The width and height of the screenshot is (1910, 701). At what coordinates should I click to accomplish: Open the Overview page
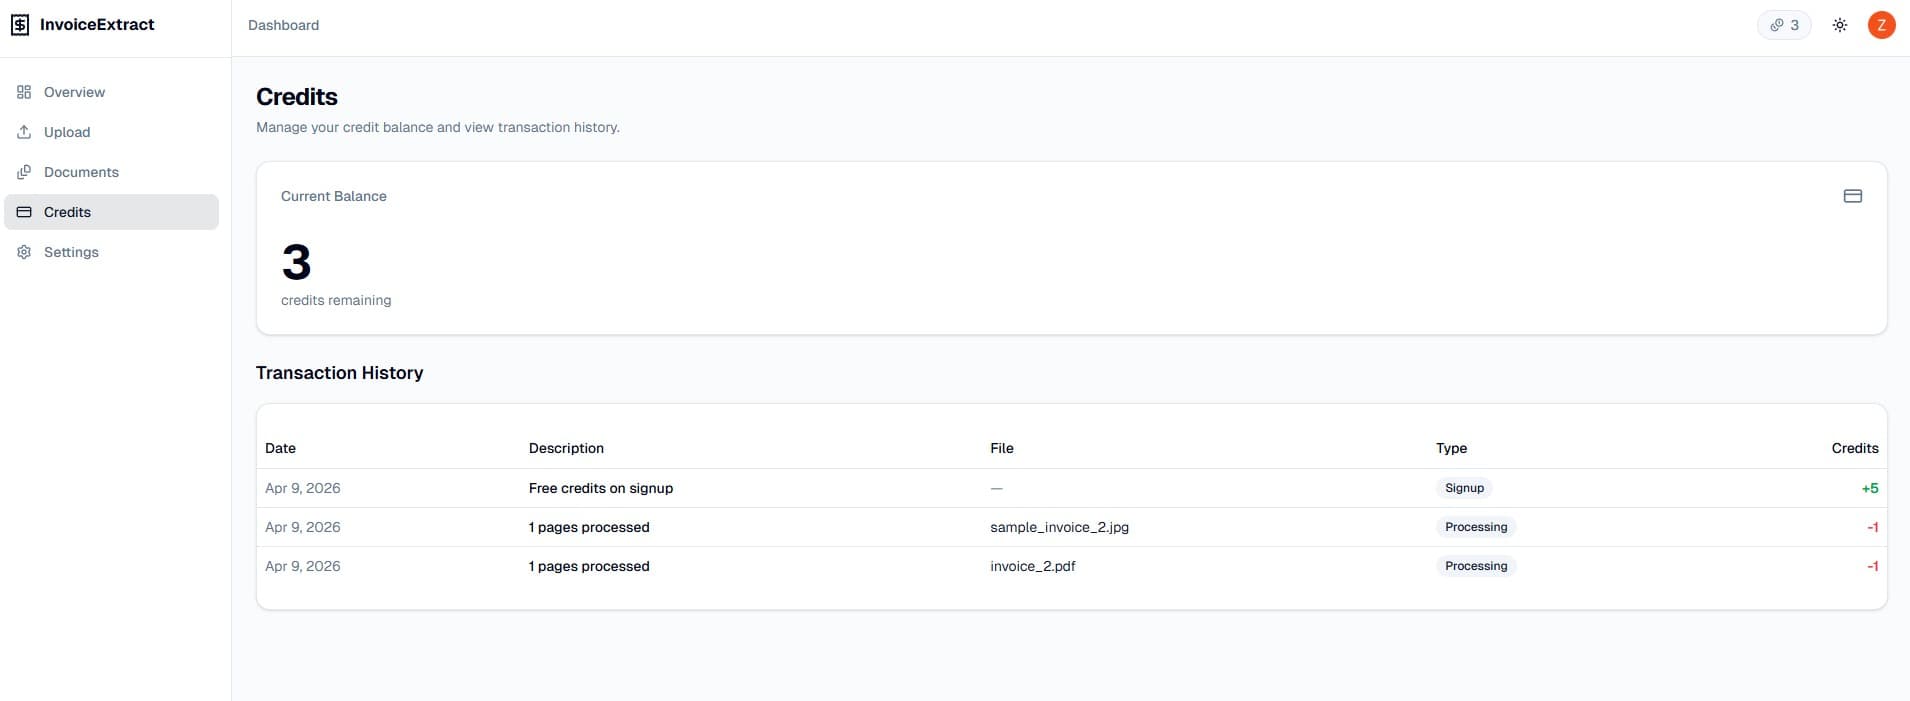click(x=111, y=92)
